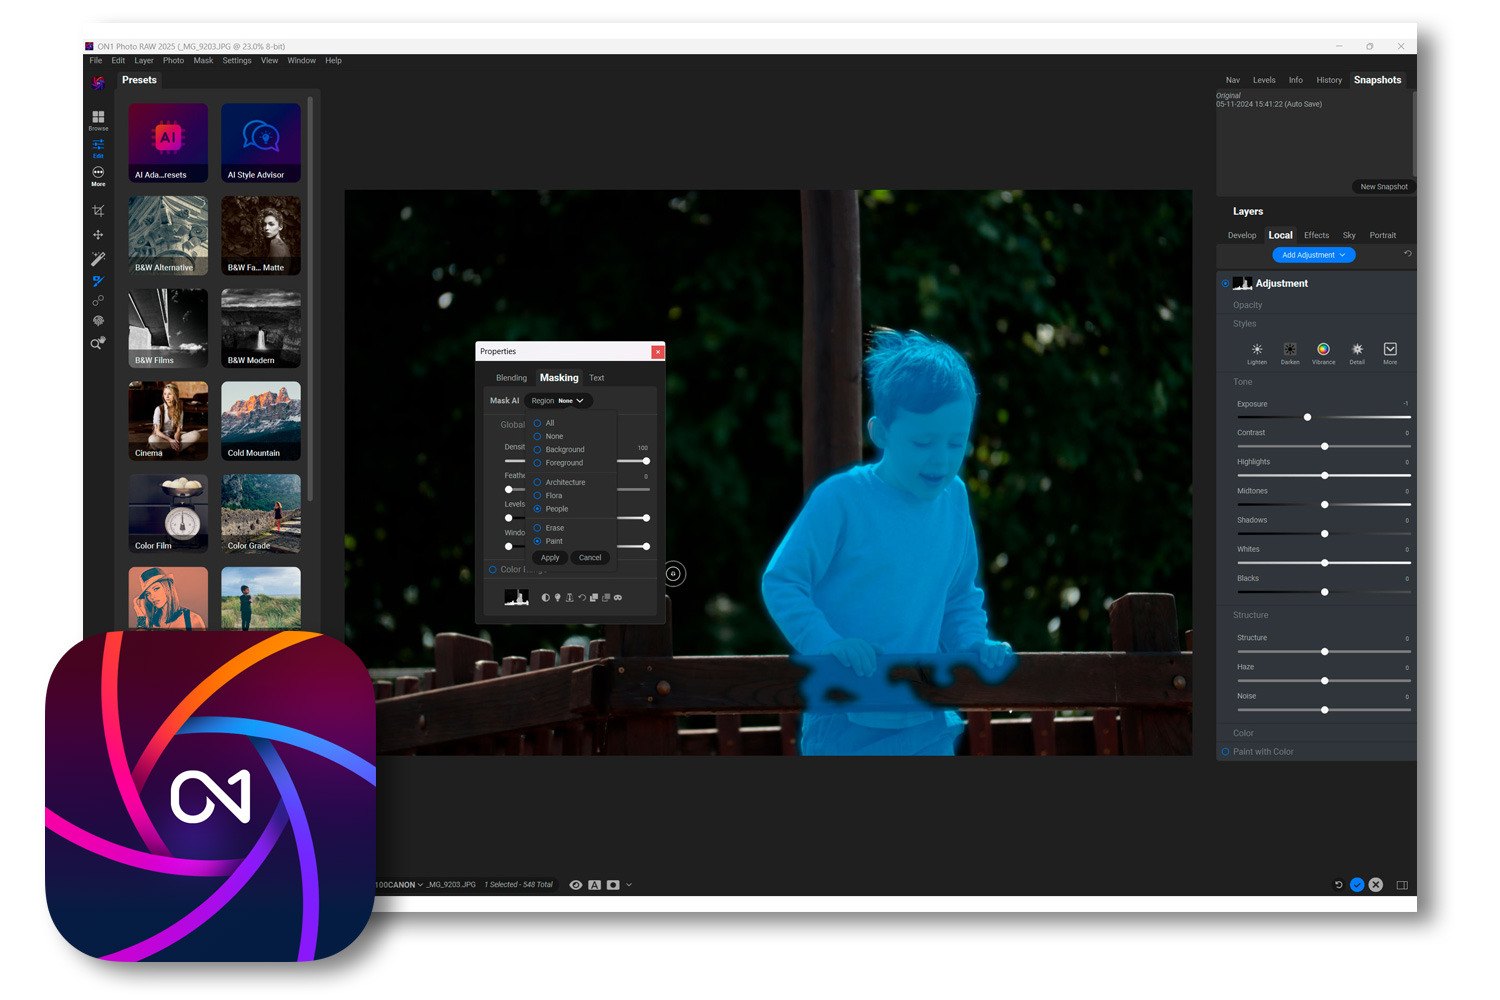The image size is (1500, 1000).
Task: Expand the chevron next to bottom bar view icons
Action: pos(629,885)
